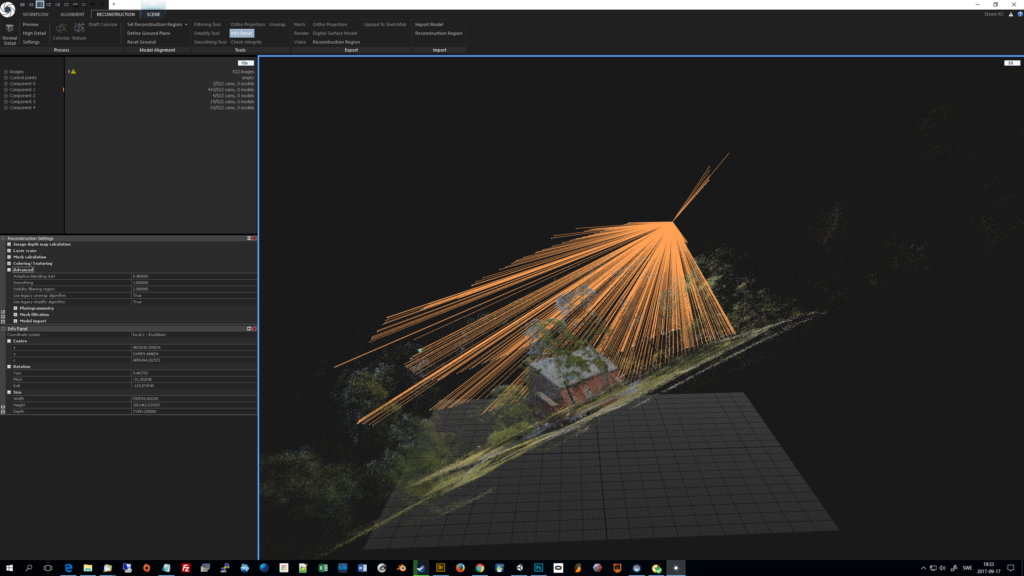Expand the Component 1 tree node

tap(5, 90)
